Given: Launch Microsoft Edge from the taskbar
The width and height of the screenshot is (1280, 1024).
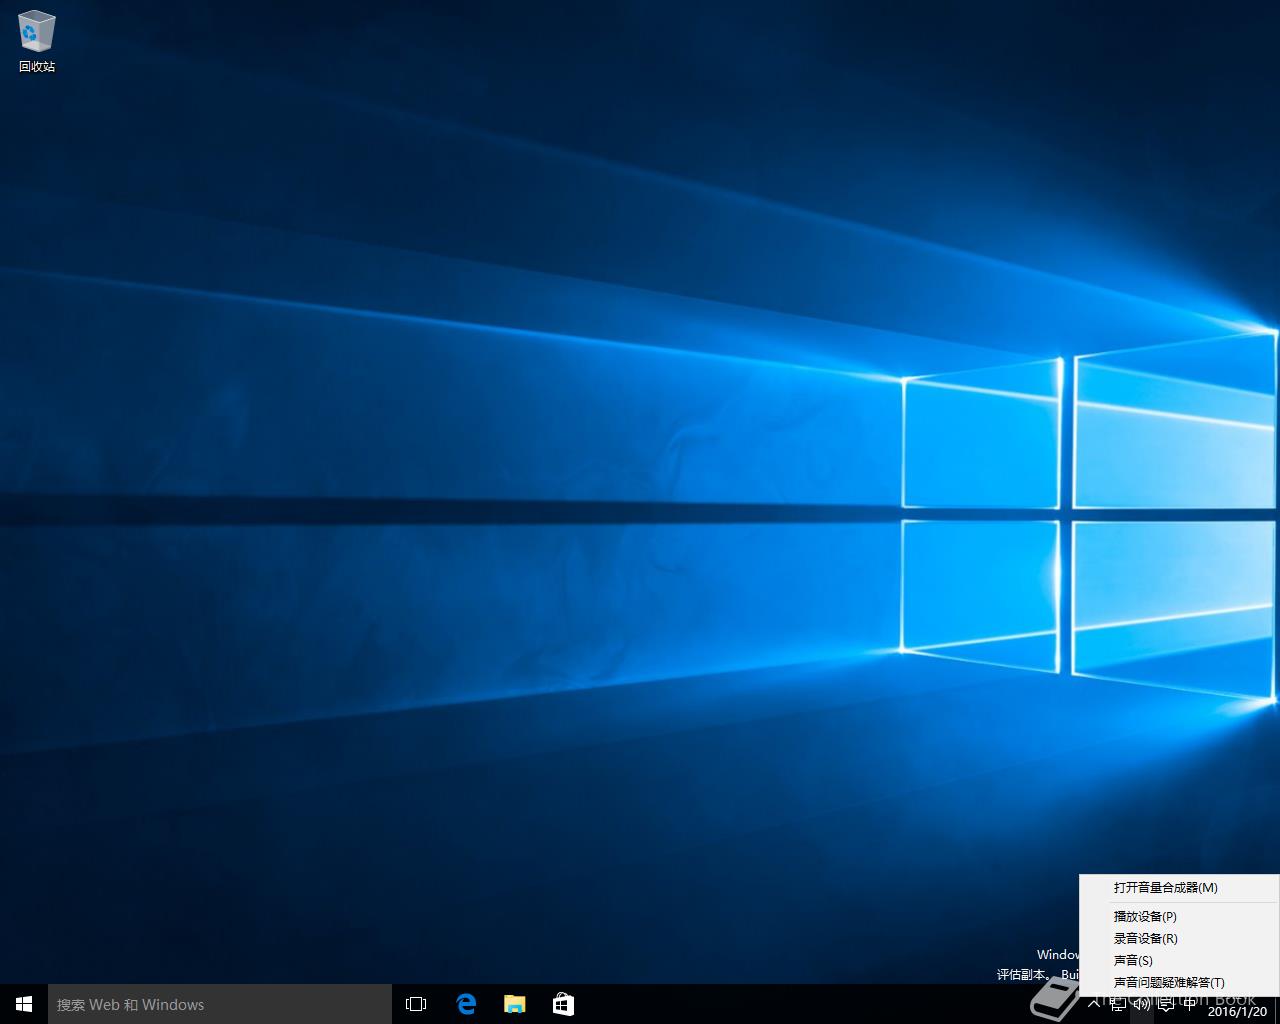Looking at the screenshot, I should pos(466,1004).
